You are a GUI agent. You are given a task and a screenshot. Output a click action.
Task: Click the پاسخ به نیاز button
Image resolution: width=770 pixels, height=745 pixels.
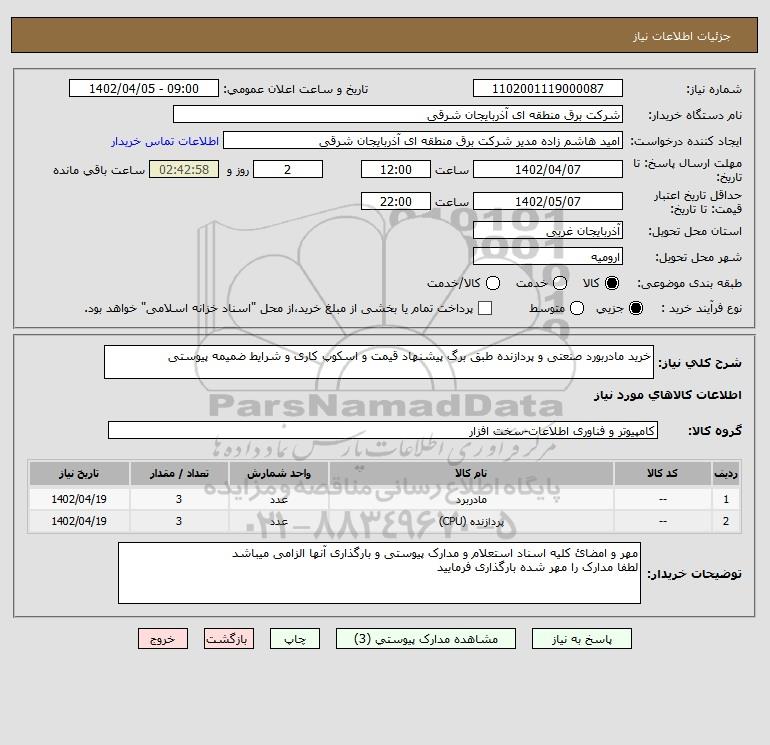[581, 639]
